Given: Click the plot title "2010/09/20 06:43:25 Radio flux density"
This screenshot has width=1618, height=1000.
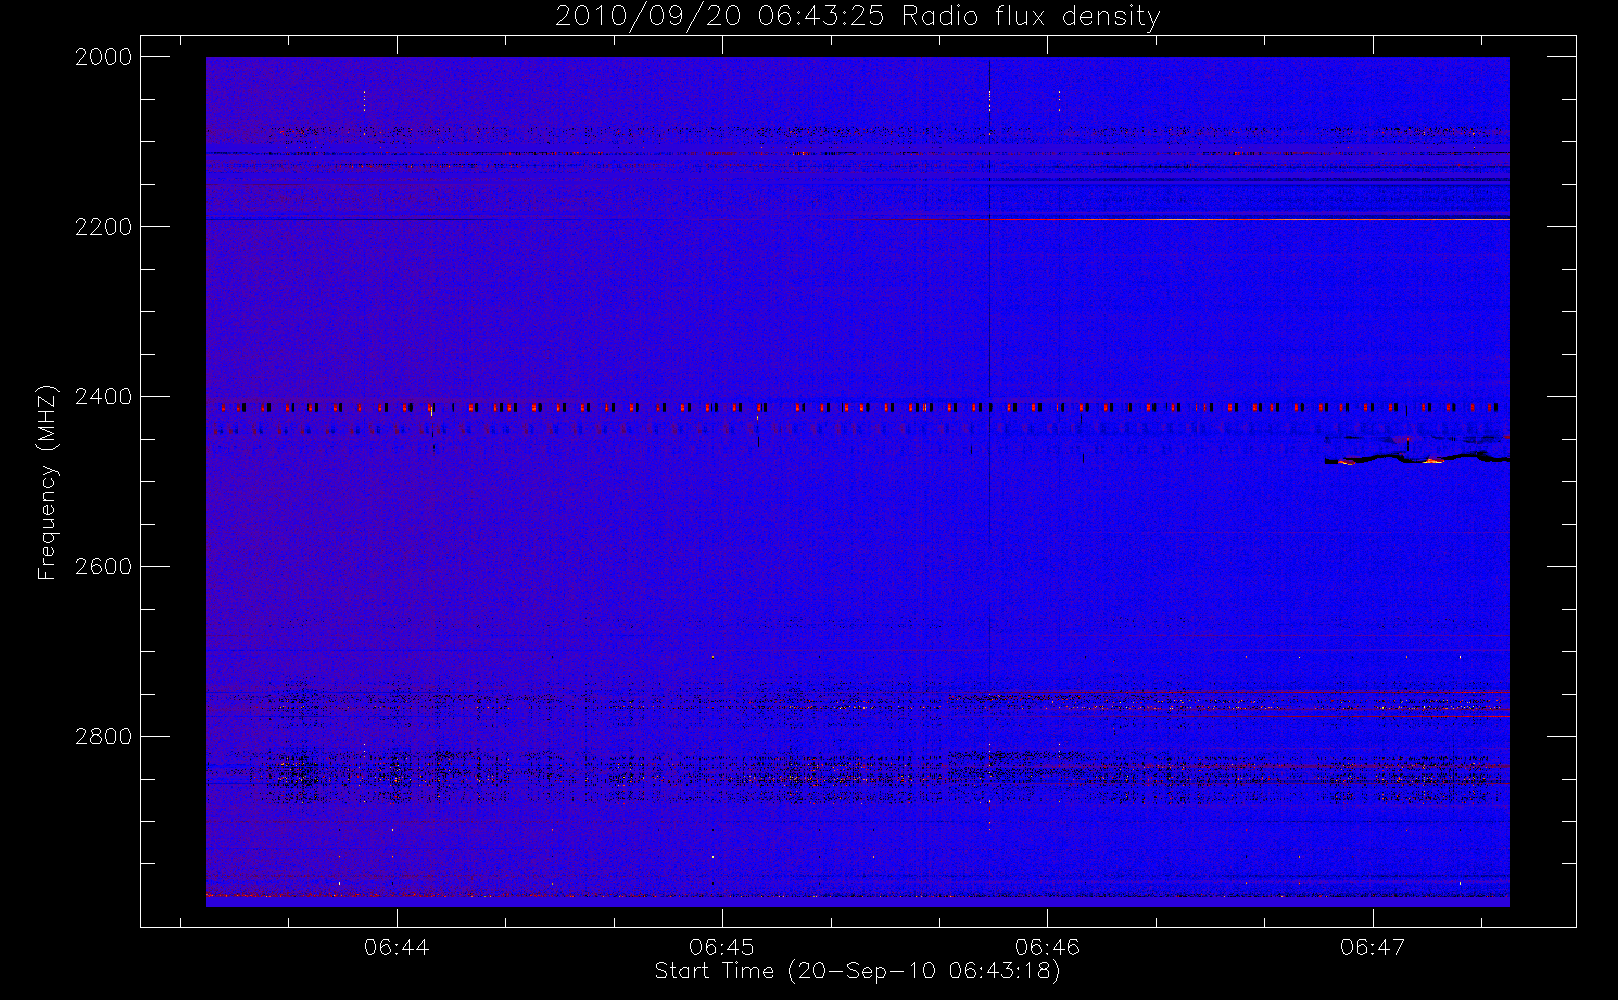Looking at the screenshot, I should coord(858,17).
